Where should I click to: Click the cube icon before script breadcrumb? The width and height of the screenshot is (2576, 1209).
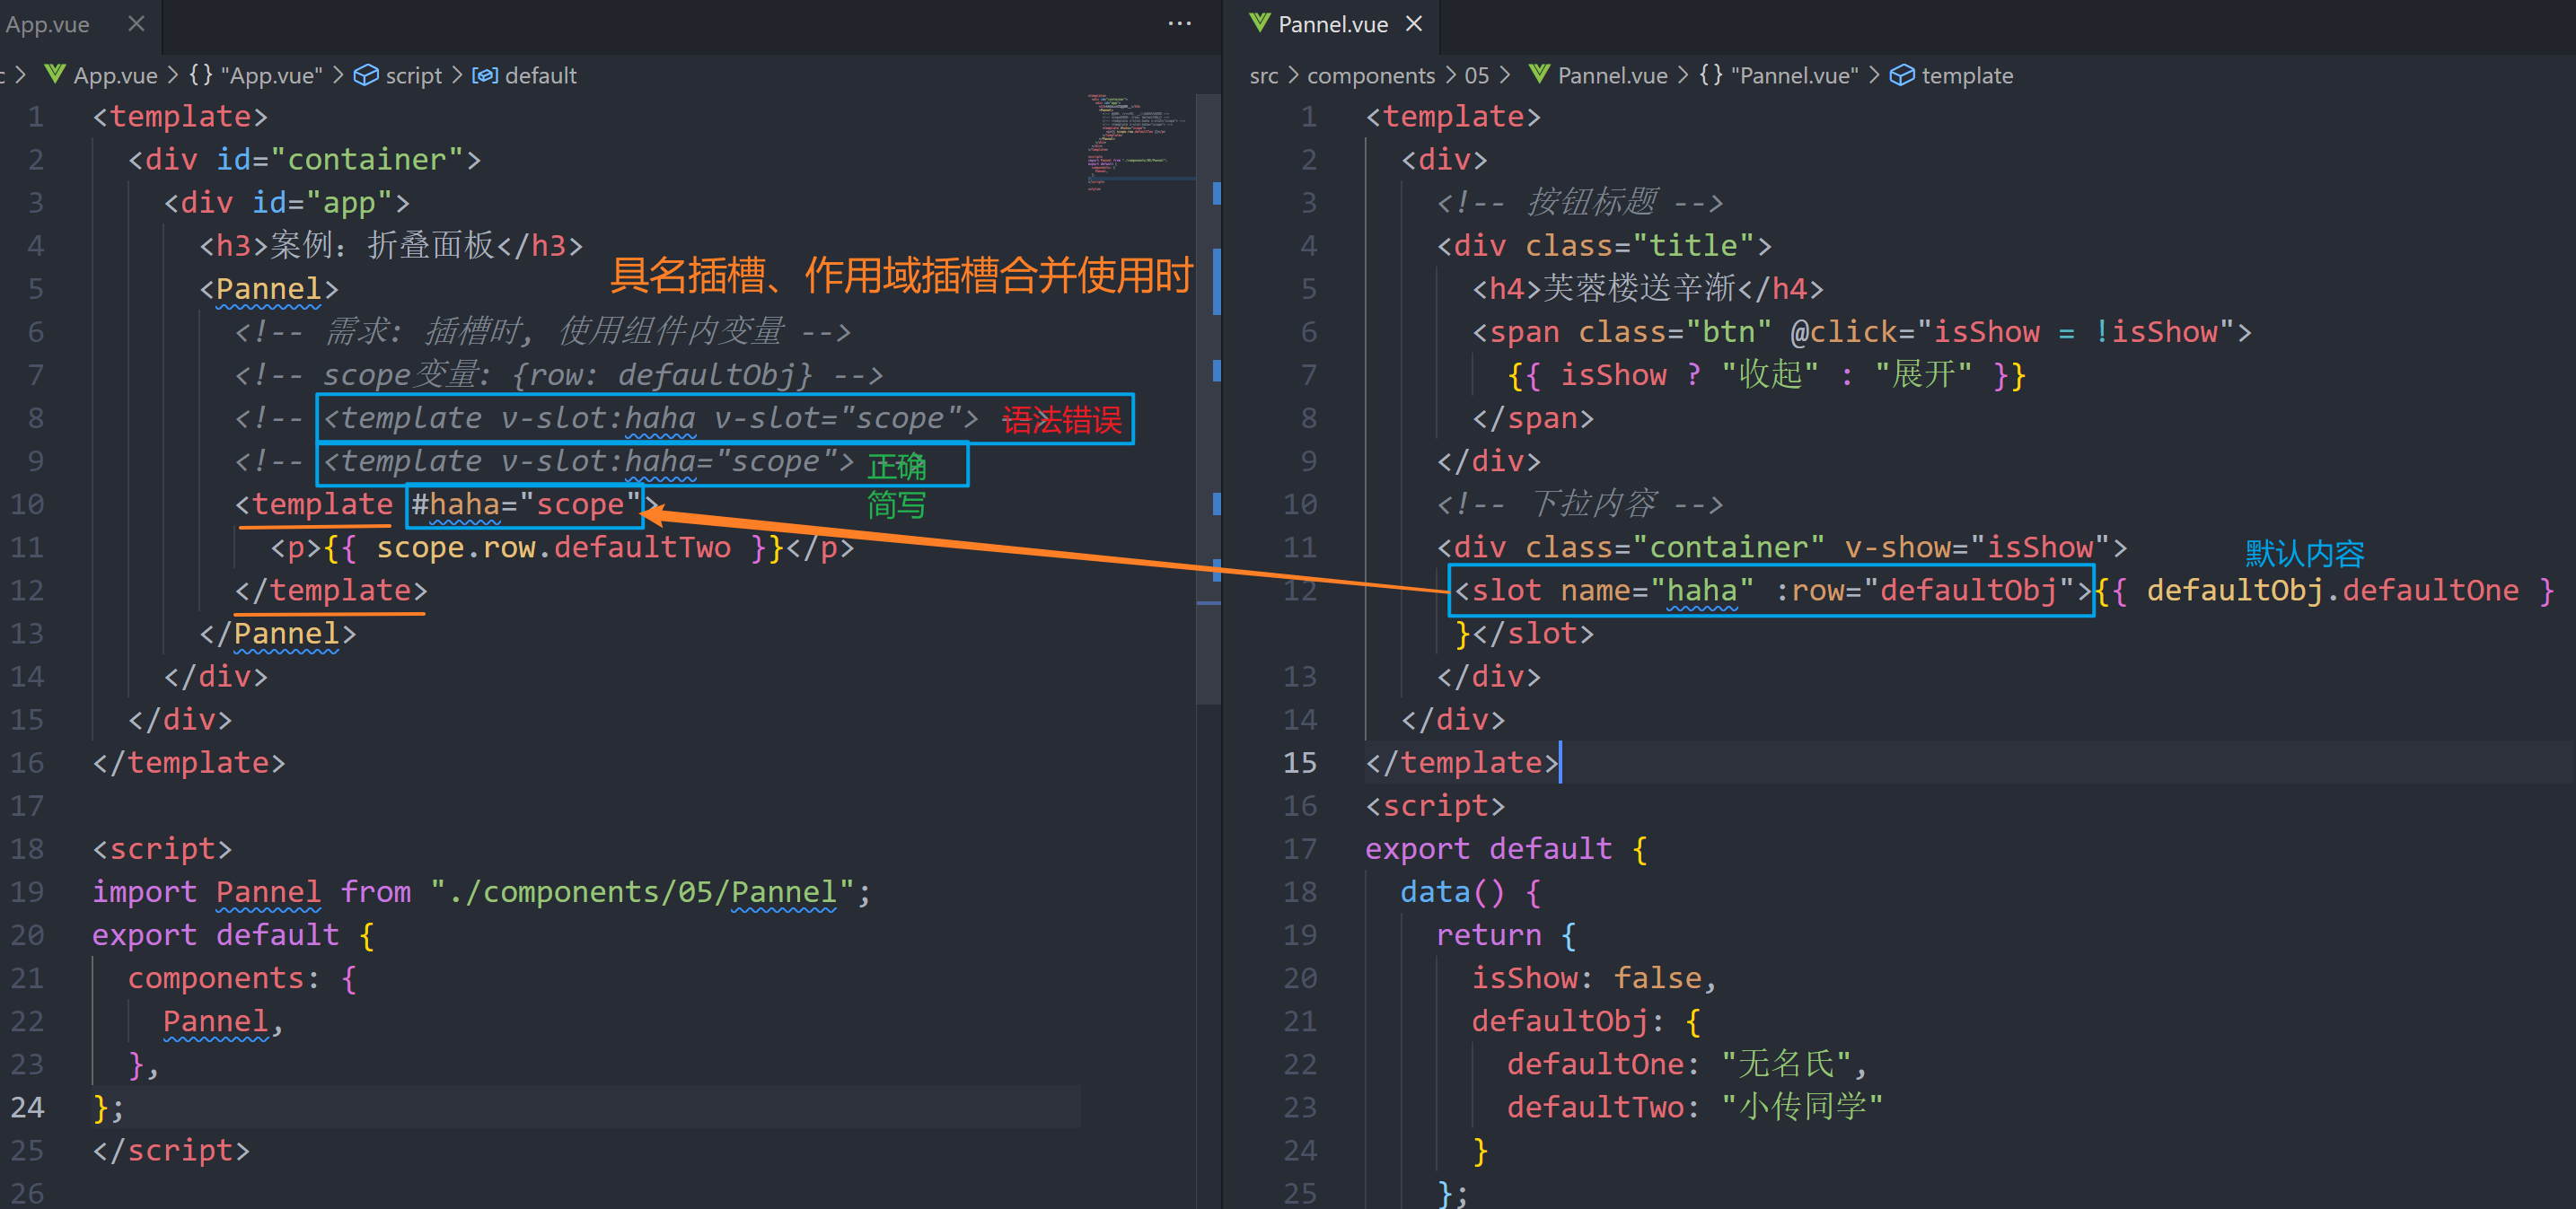tap(366, 75)
